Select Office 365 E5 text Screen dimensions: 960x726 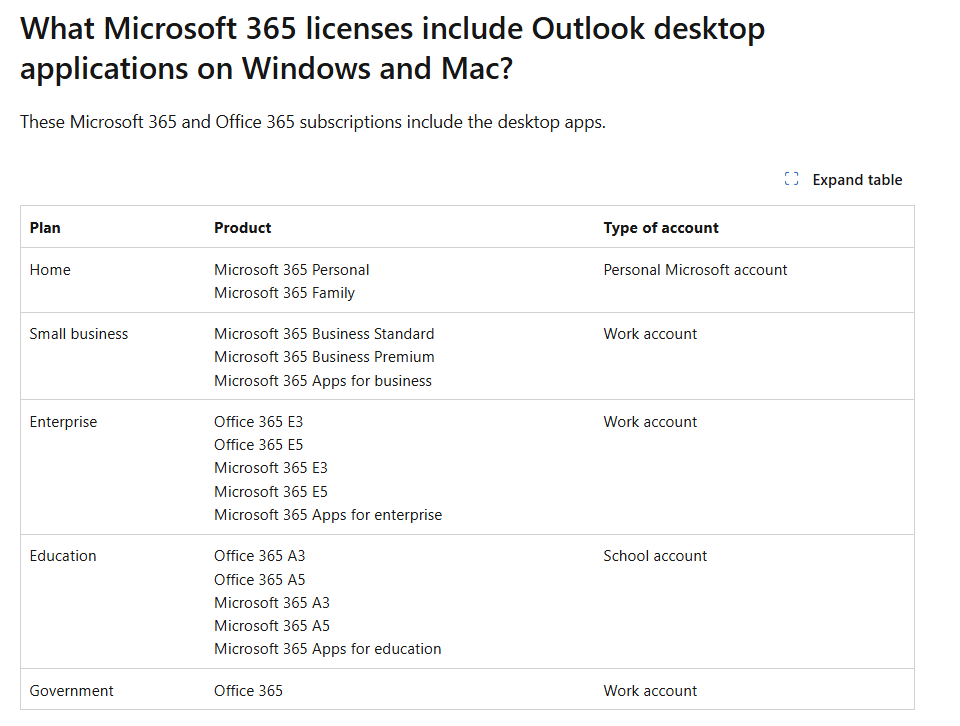click(258, 445)
